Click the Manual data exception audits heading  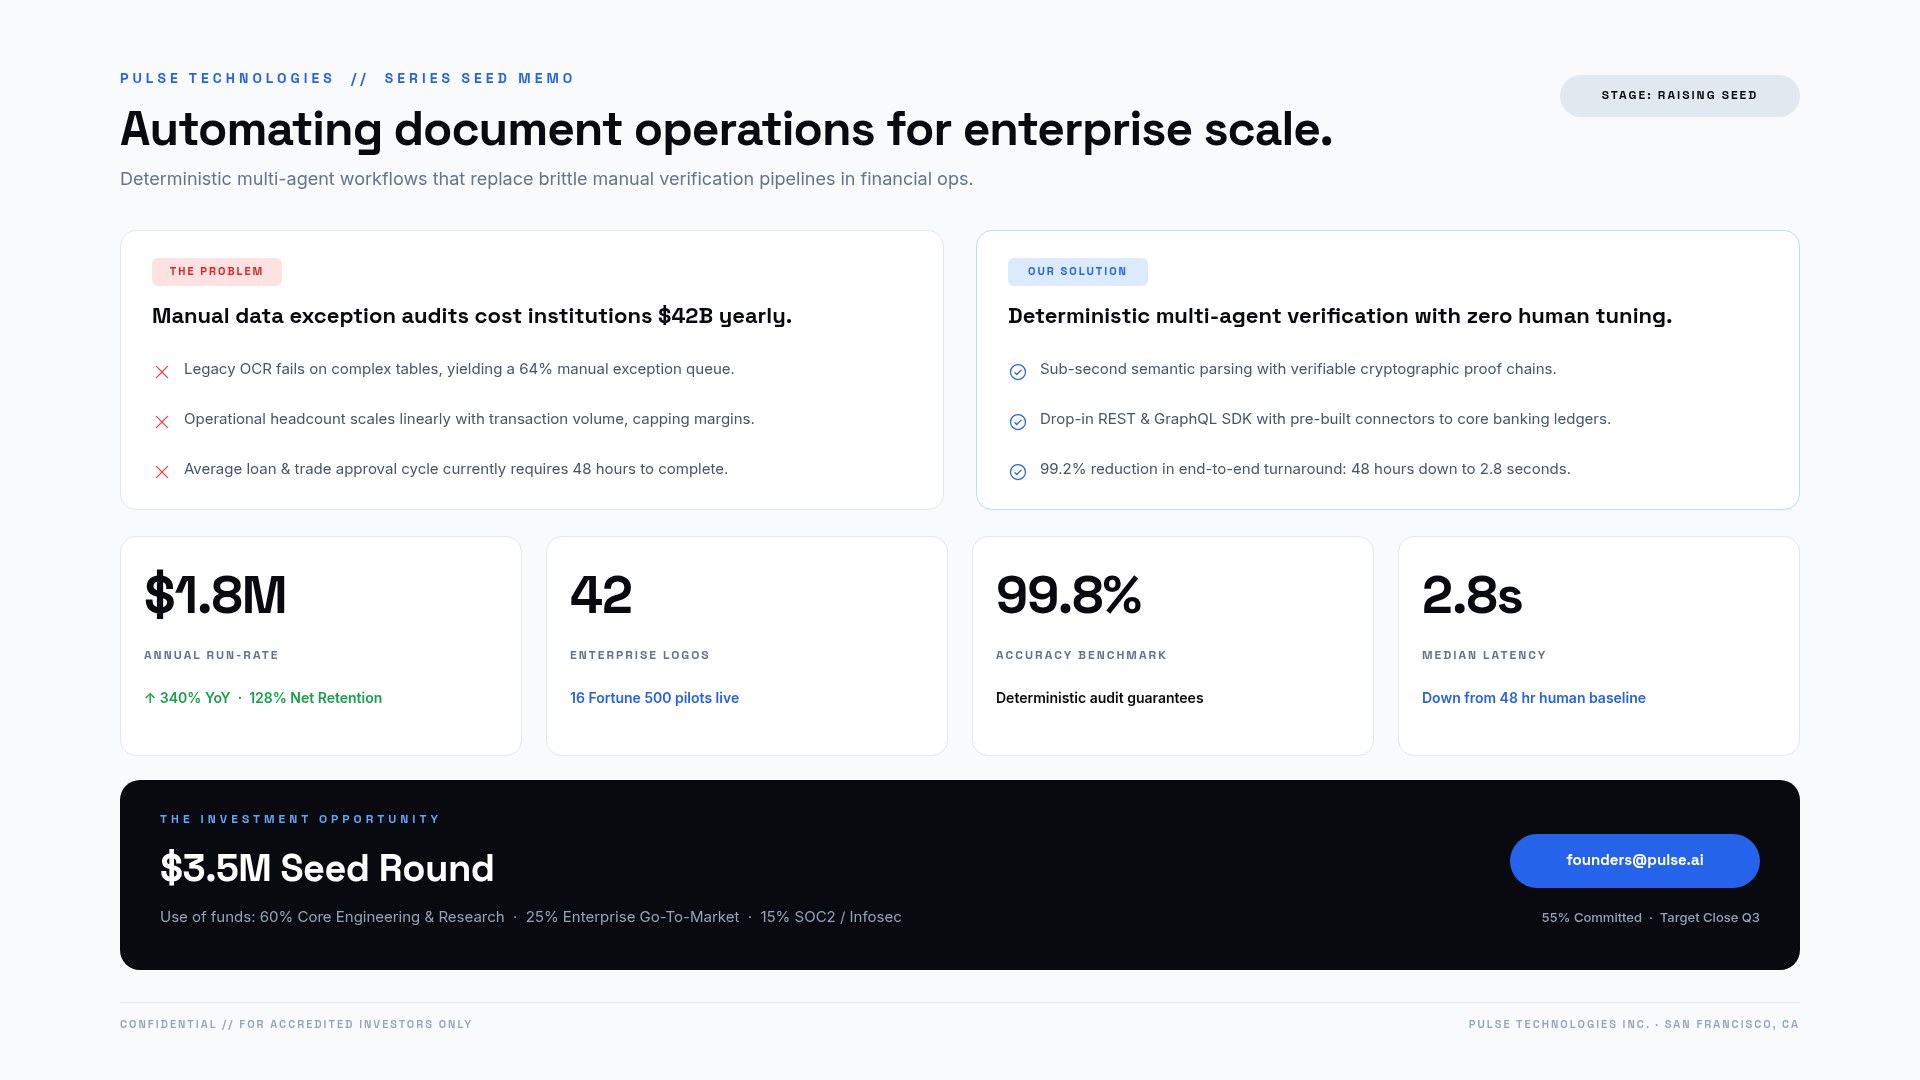point(472,316)
